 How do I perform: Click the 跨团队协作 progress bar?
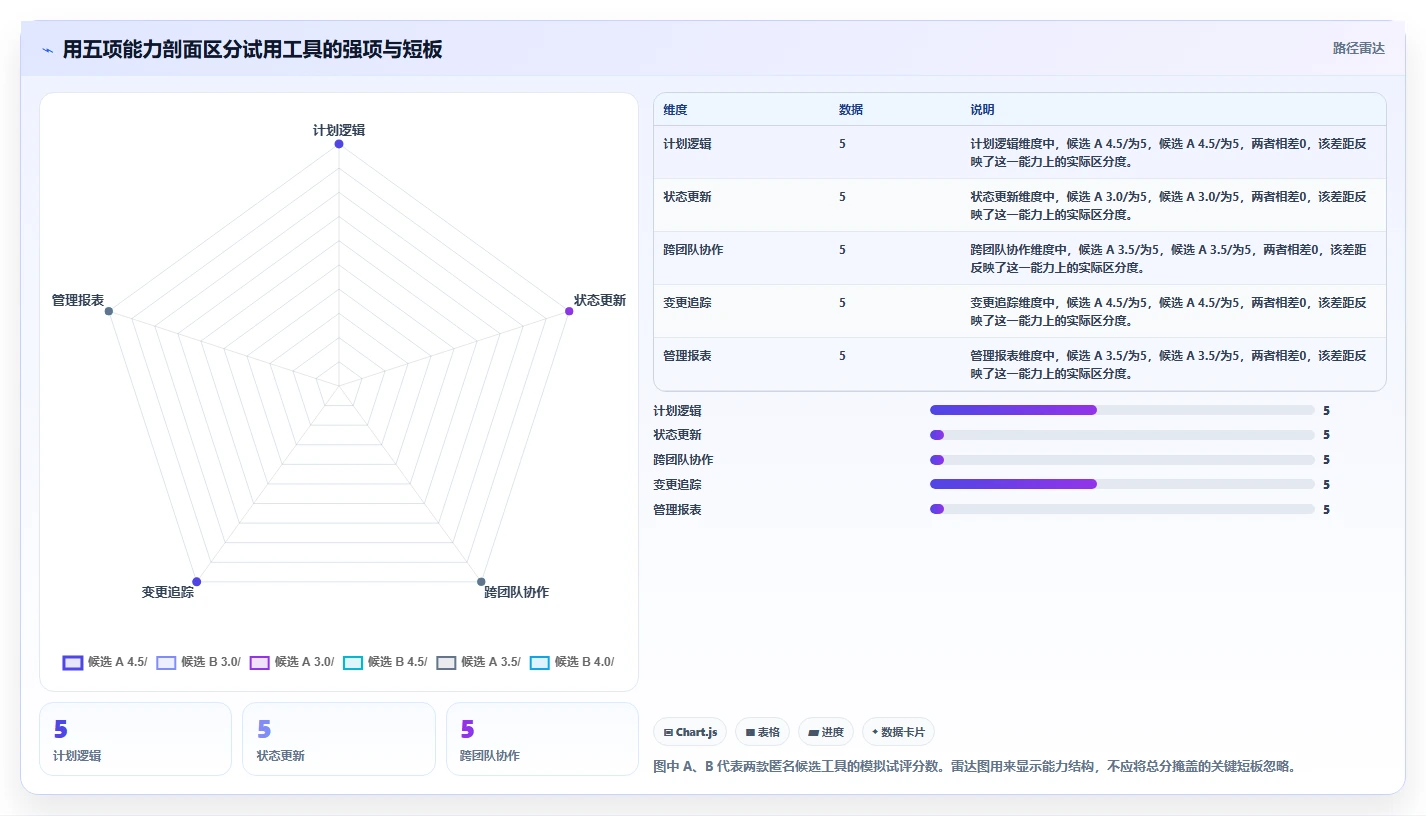point(1122,460)
